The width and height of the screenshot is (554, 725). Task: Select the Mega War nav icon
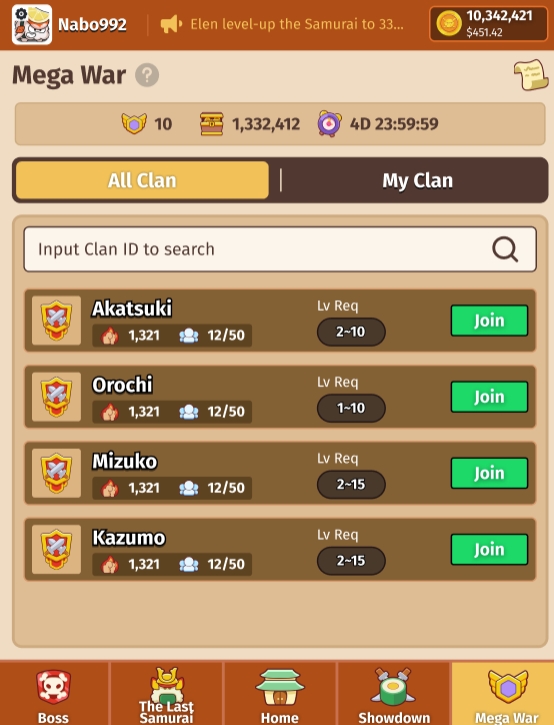pos(507,687)
